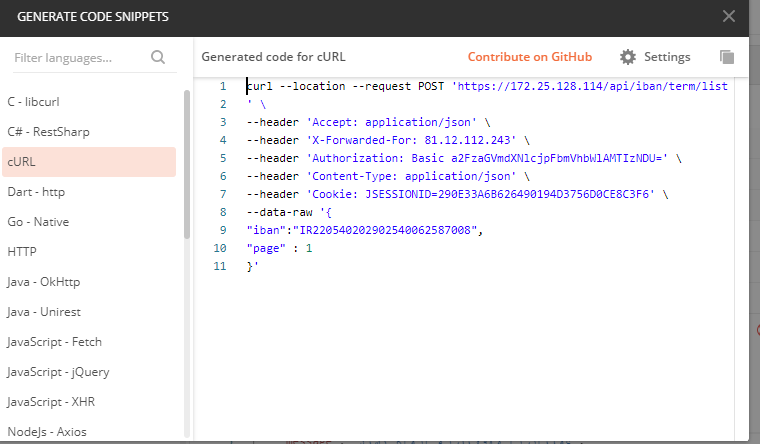
Task: Click the "iban" value line
Action: click(x=364, y=230)
